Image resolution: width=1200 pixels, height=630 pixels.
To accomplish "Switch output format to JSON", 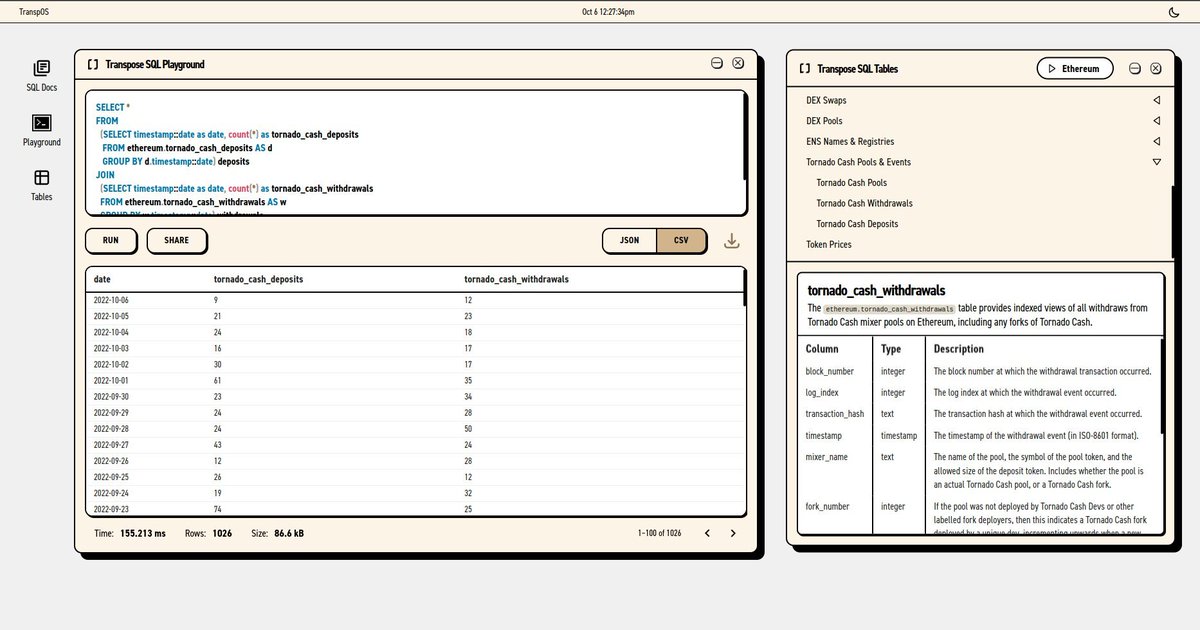I will tap(629, 241).
